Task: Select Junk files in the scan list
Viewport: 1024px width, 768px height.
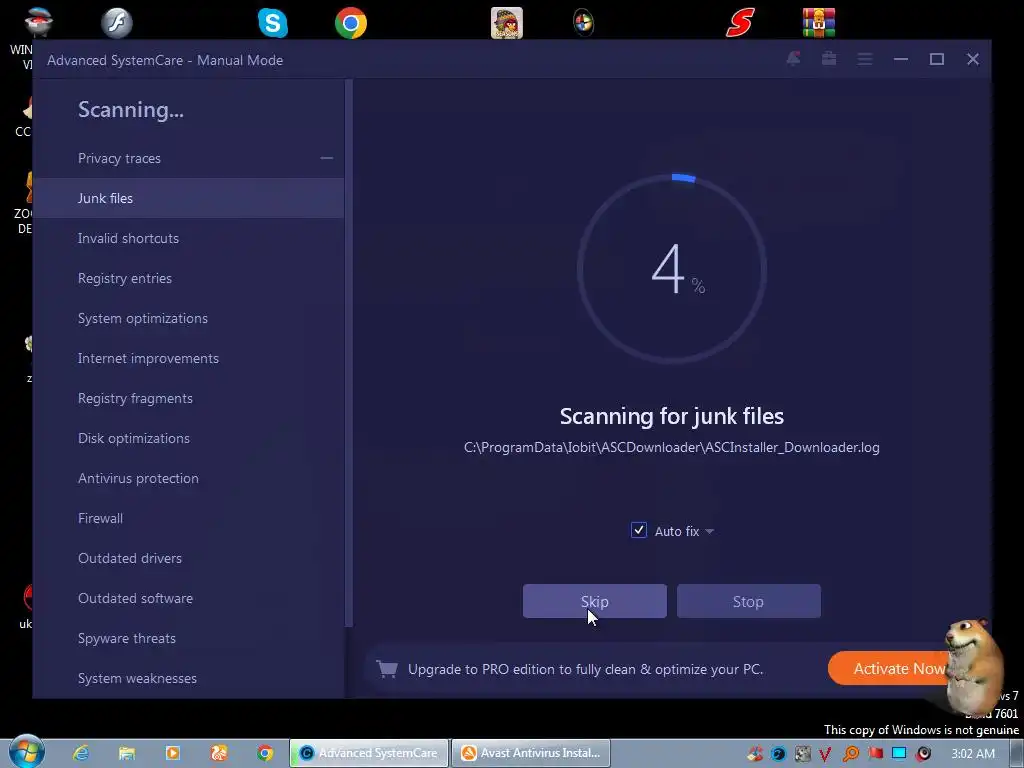Action: click(x=188, y=198)
